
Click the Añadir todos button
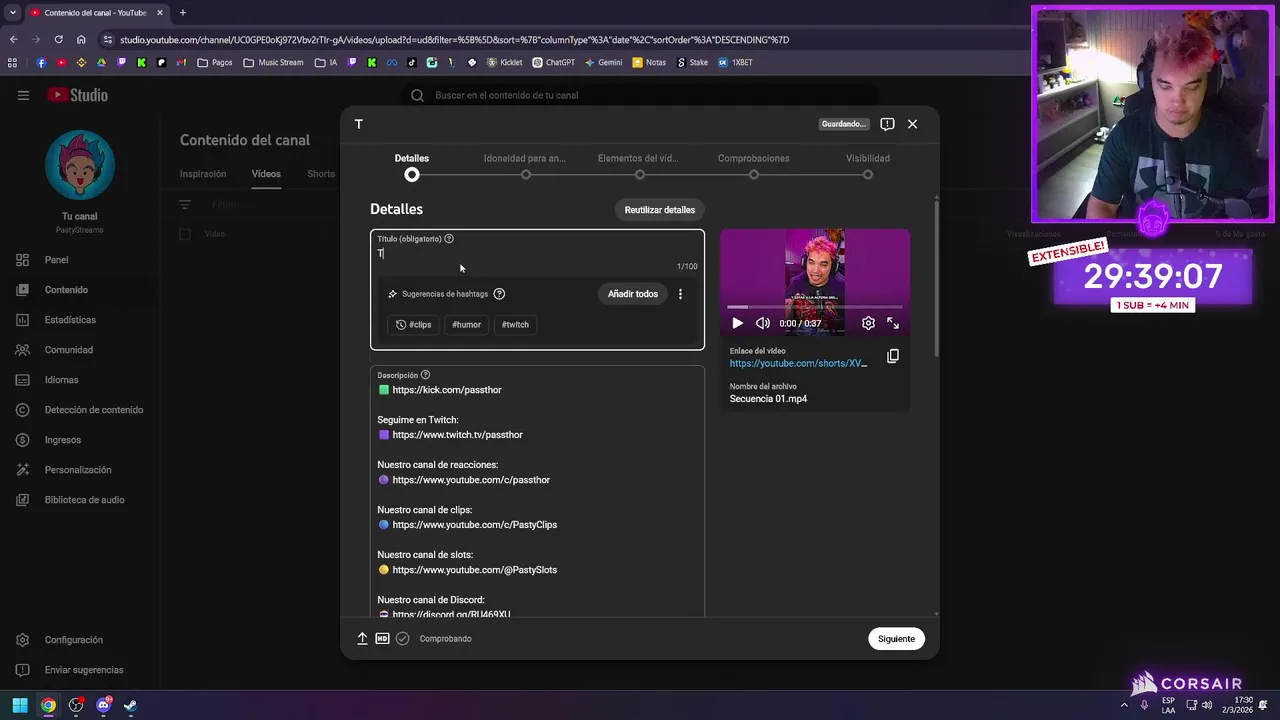click(x=633, y=294)
